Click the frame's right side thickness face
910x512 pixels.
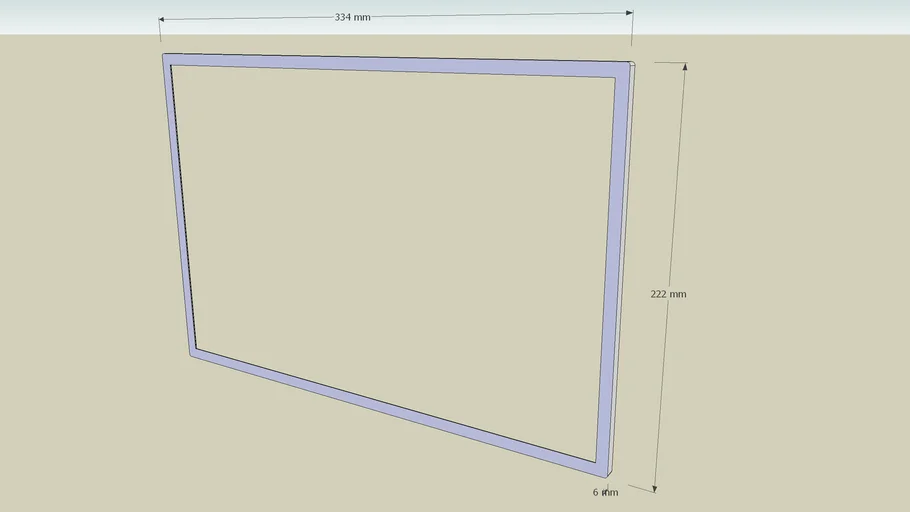point(624,270)
